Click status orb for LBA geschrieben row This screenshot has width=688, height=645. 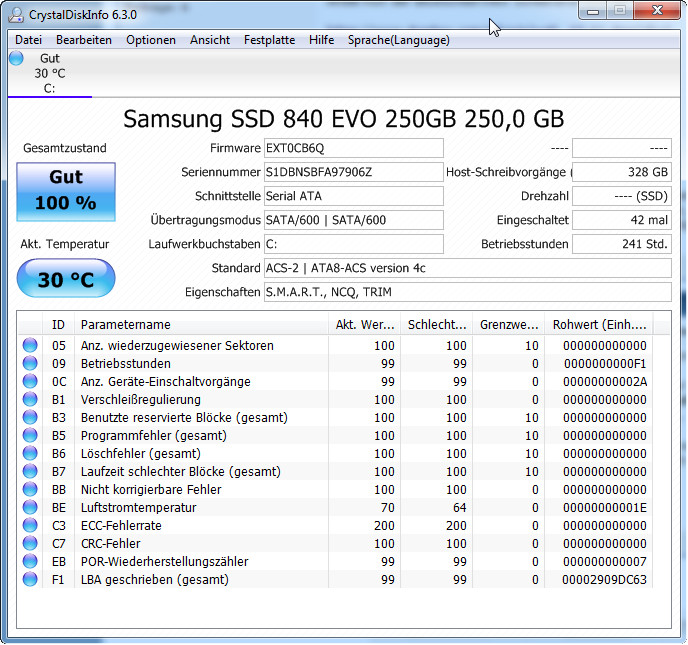pyautogui.click(x=30, y=579)
